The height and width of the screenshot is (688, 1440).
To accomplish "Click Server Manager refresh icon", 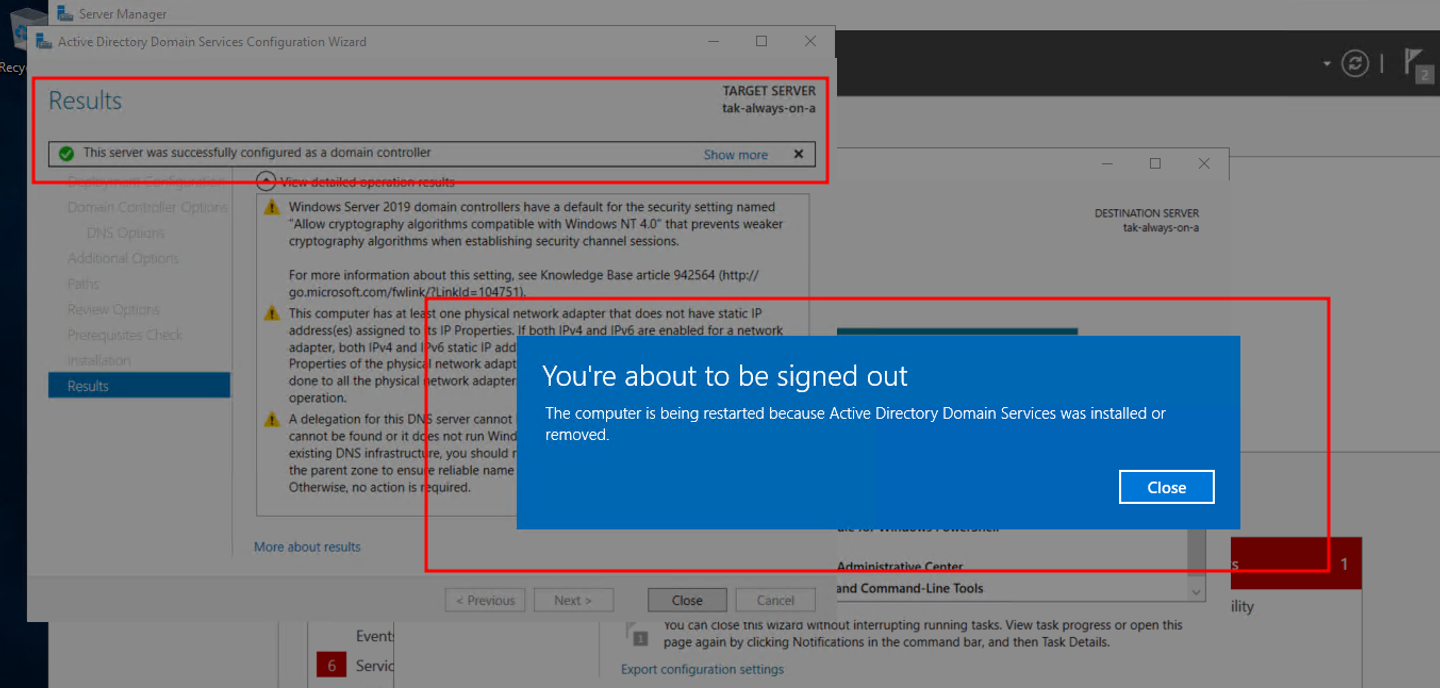I will pyautogui.click(x=1355, y=63).
